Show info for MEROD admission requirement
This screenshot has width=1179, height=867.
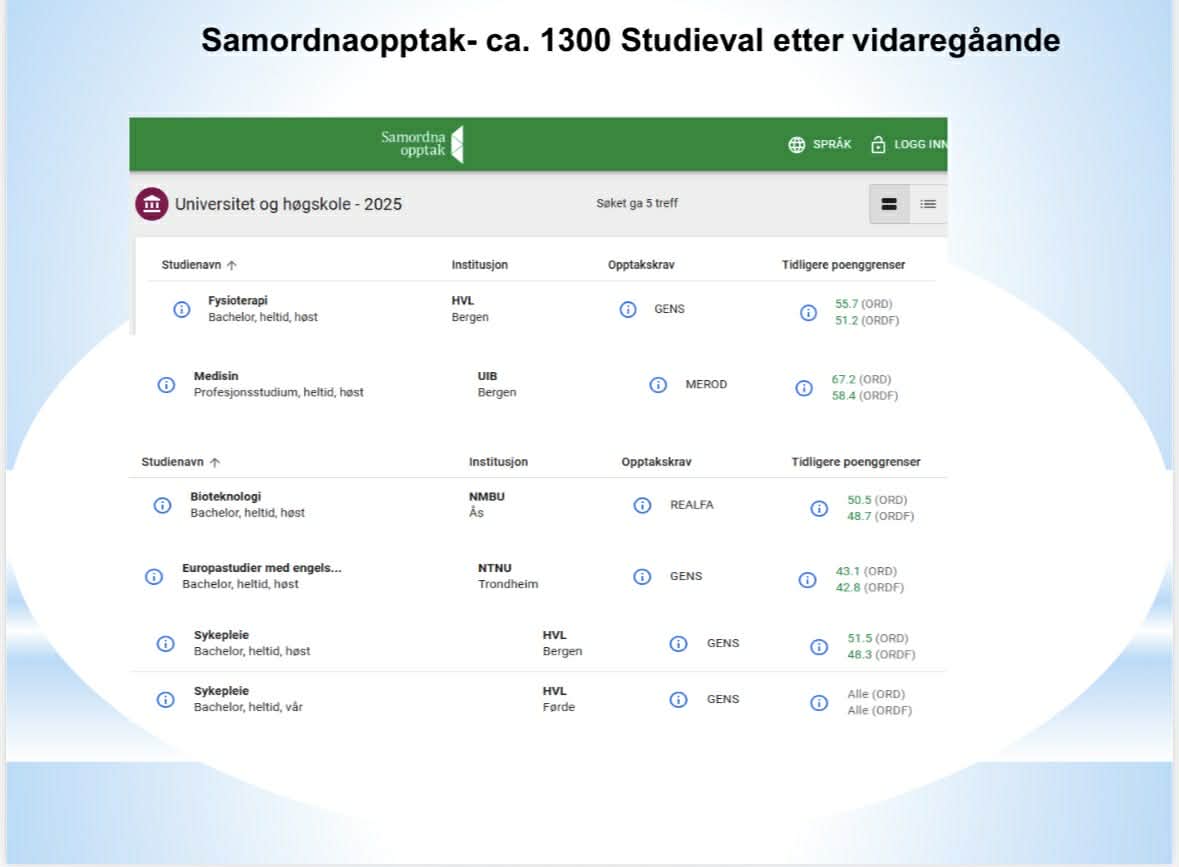point(658,385)
